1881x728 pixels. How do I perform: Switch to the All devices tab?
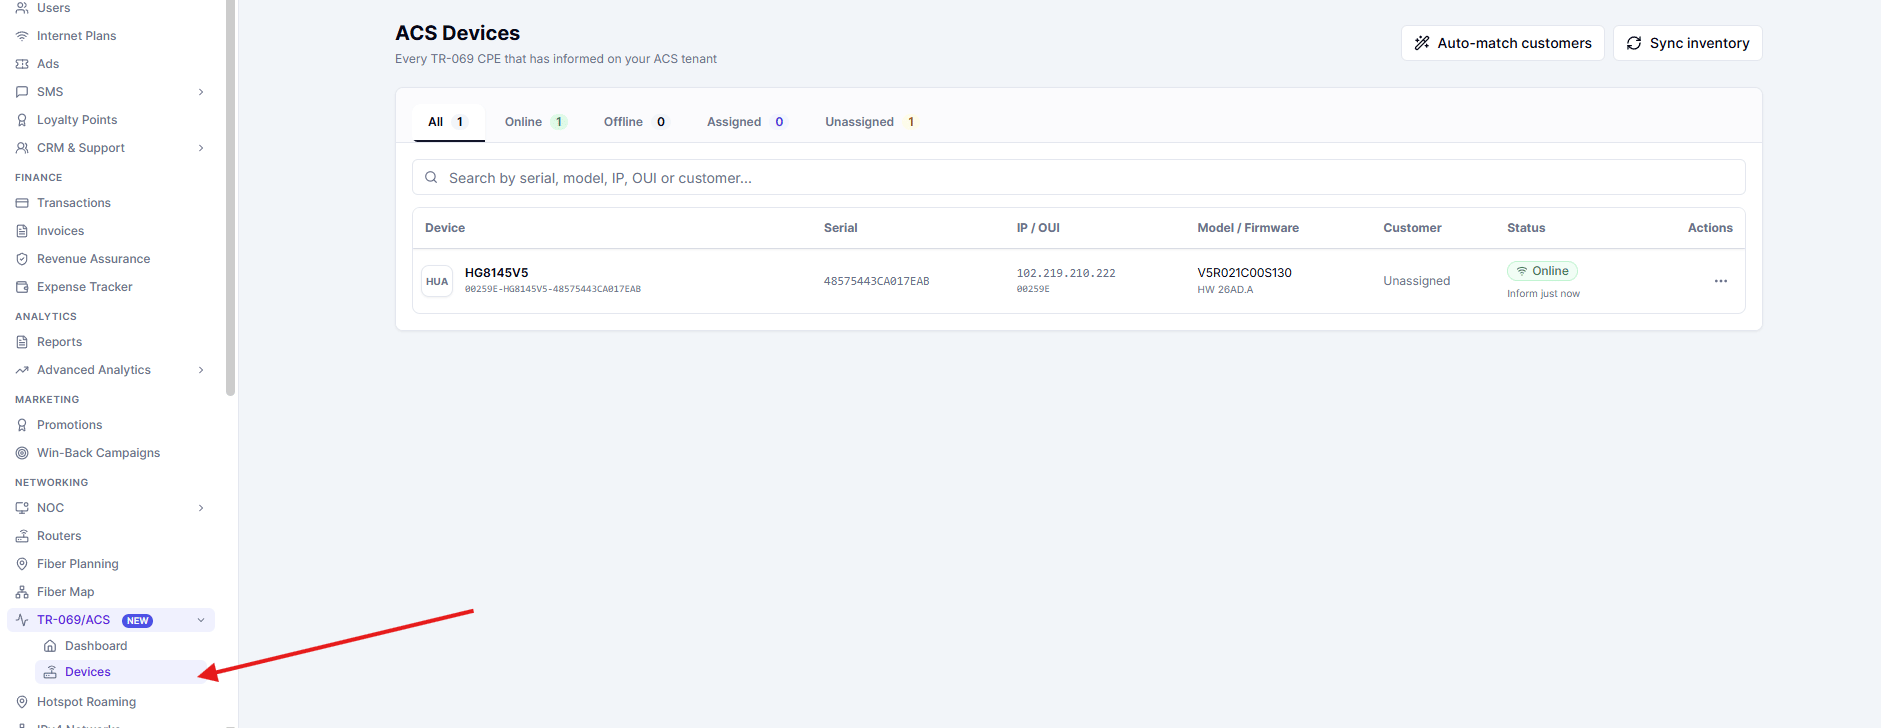coord(448,122)
